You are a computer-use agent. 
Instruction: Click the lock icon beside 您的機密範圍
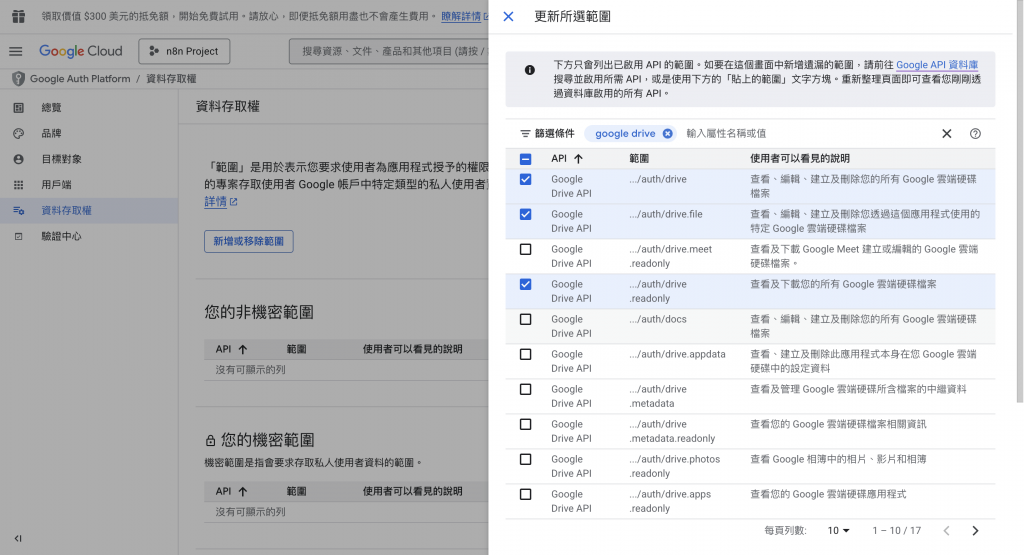pyautogui.click(x=210, y=441)
